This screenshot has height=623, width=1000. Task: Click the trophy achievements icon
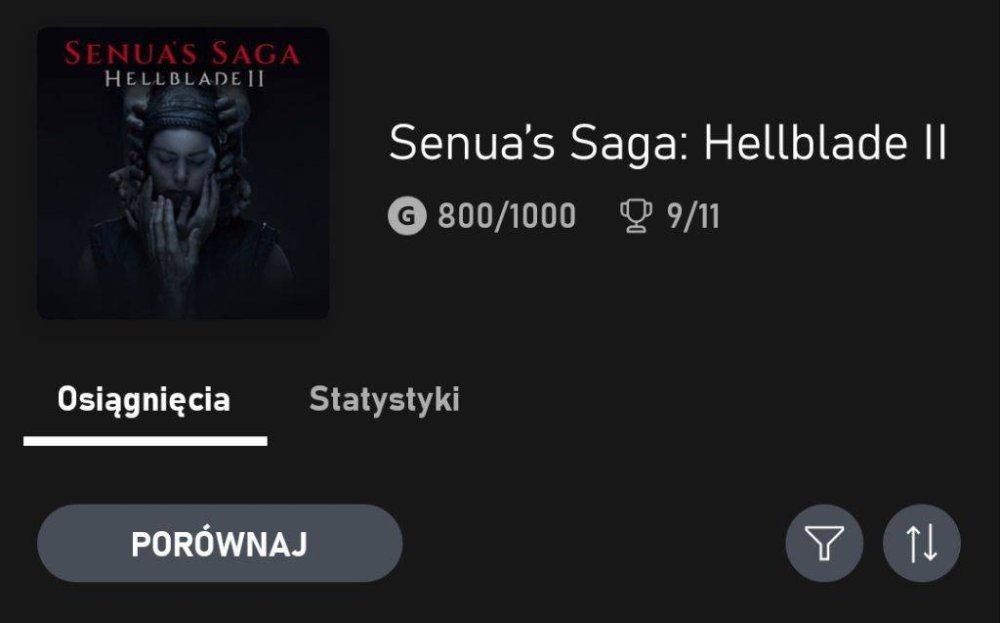point(636,215)
